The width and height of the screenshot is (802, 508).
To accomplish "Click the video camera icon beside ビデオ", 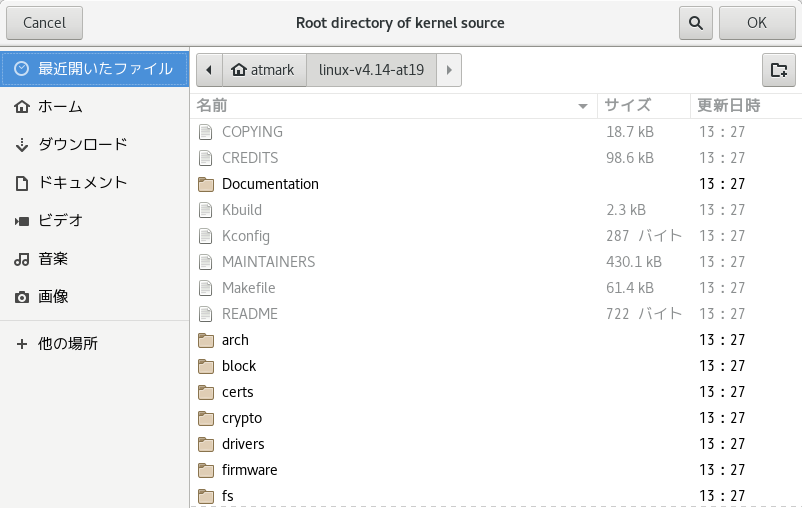I will coord(21,221).
